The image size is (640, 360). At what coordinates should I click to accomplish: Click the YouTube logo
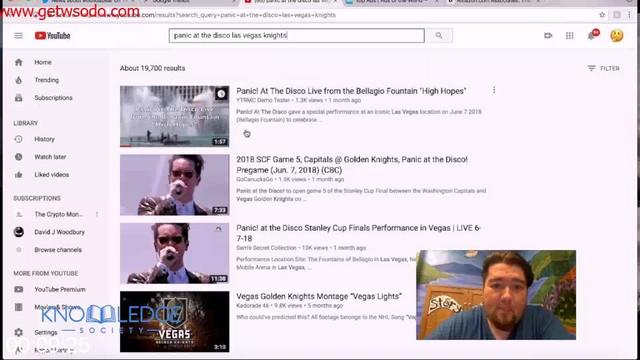click(x=52, y=36)
